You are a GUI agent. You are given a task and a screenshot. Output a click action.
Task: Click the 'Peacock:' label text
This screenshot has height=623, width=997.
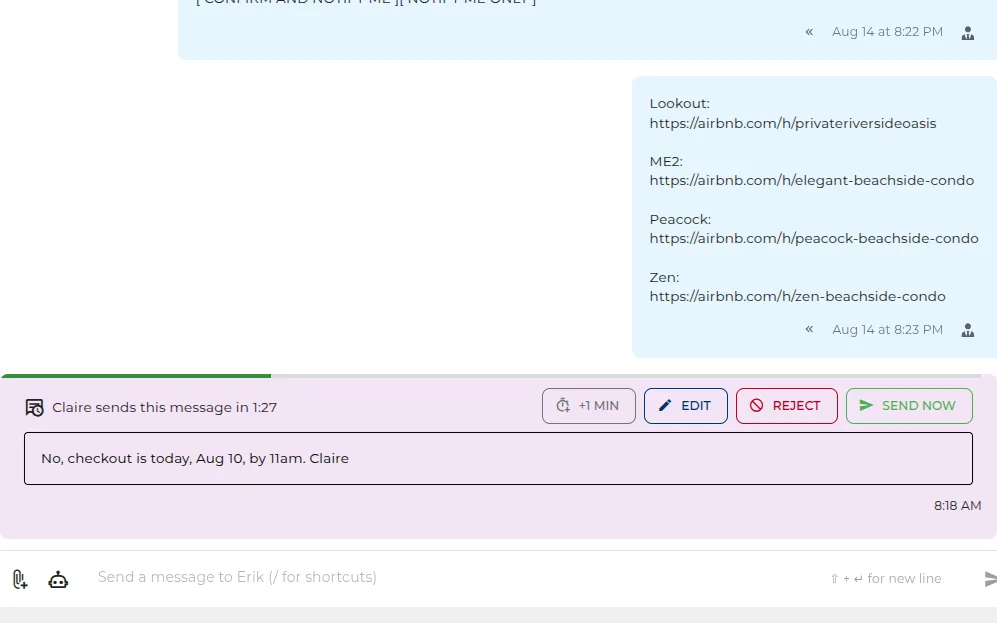680,219
